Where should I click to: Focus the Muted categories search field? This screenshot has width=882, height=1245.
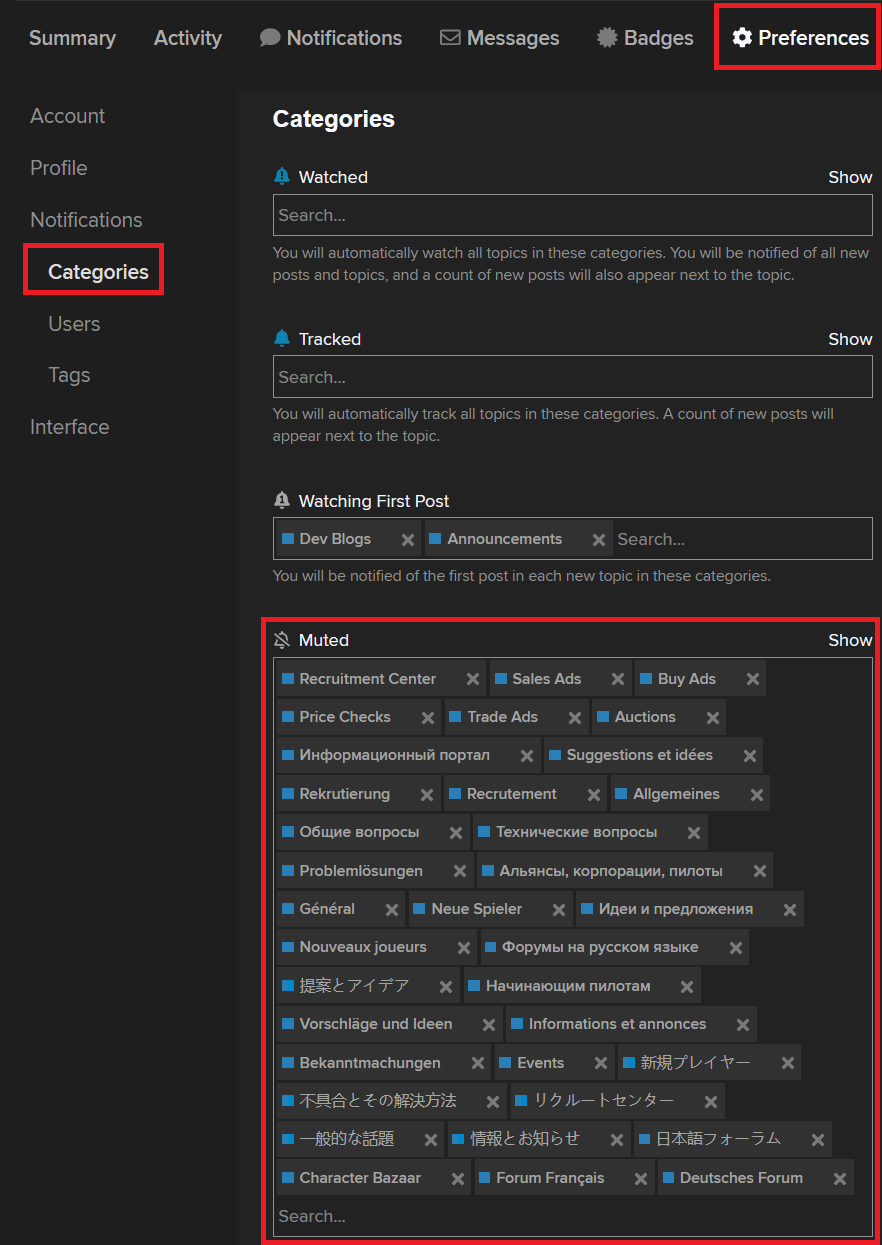pyautogui.click(x=573, y=1217)
